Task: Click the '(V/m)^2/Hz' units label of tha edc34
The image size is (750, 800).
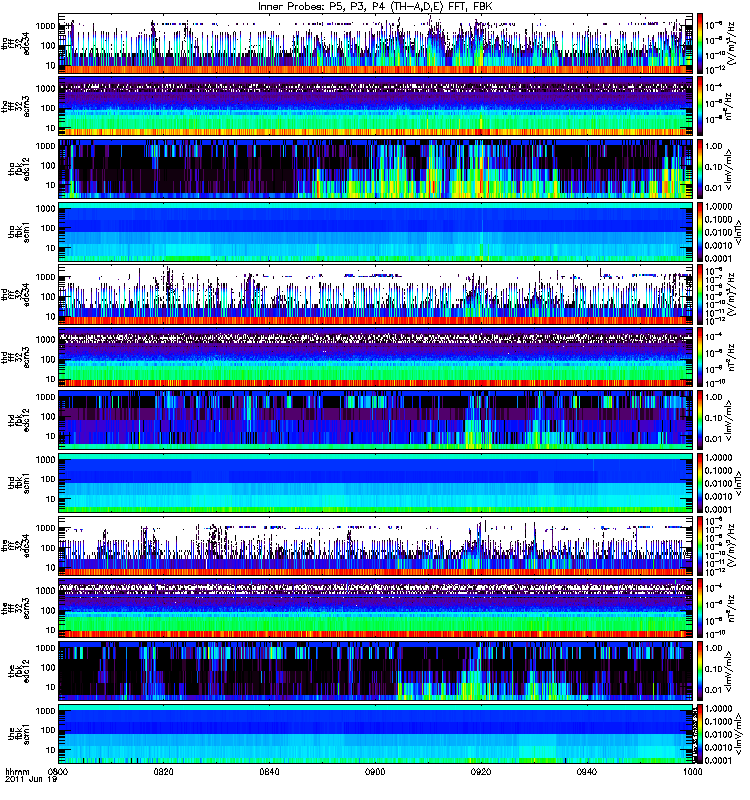Action: 733,44
